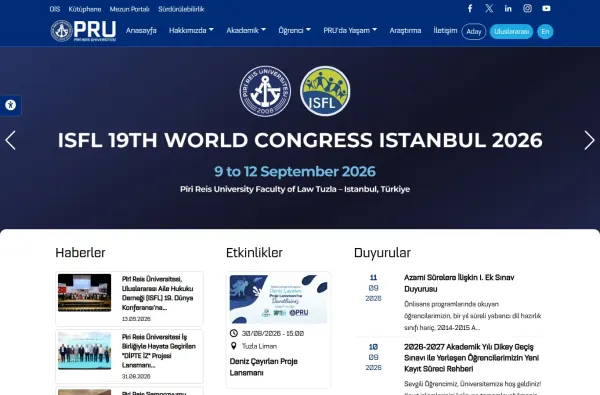This screenshot has height=395, width=600.
Task: Open the LinkedIn social icon
Action: (508, 8)
